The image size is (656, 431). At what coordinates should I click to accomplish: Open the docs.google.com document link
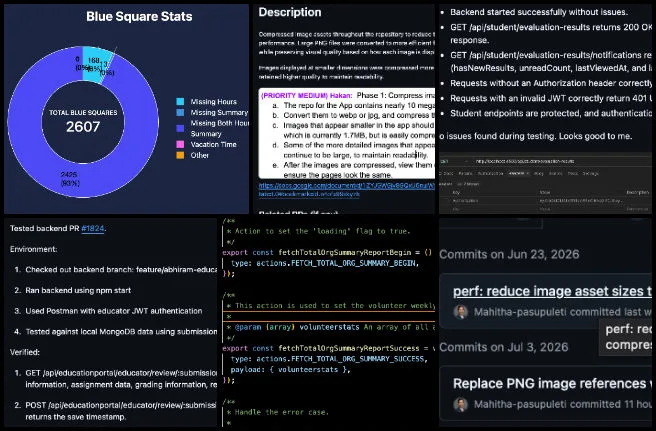point(346,185)
